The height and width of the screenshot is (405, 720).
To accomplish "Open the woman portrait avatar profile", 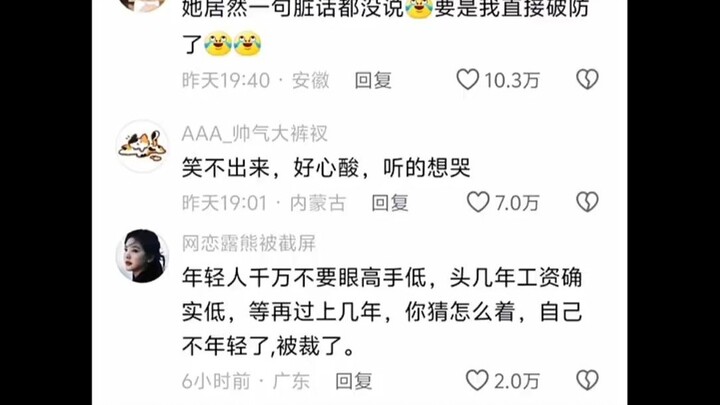I will (x=142, y=256).
